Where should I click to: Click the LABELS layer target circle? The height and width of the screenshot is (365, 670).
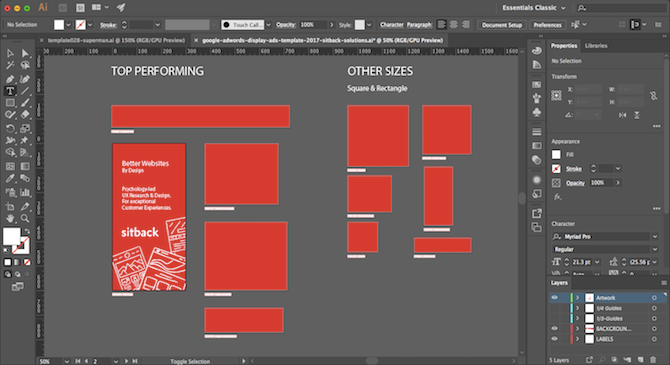tap(654, 339)
